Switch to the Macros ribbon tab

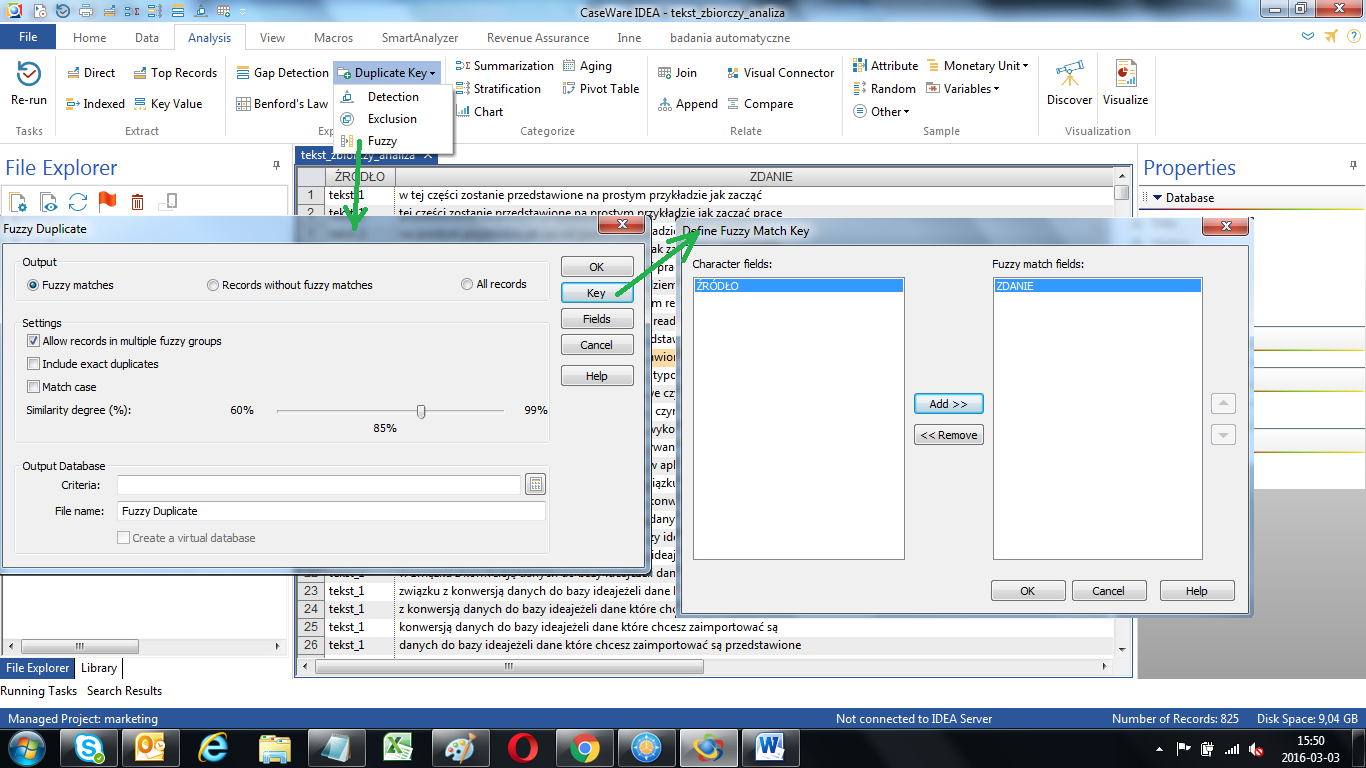(334, 38)
